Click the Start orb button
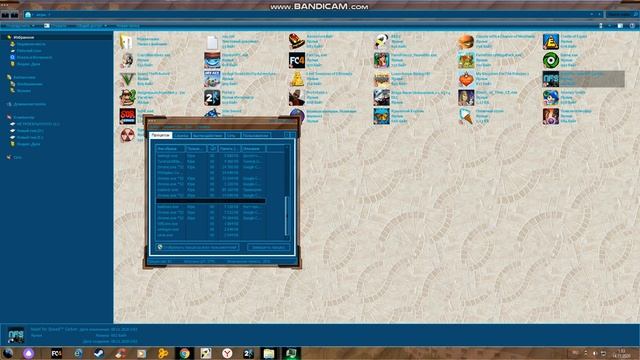640x360 pixels. tap(8, 353)
